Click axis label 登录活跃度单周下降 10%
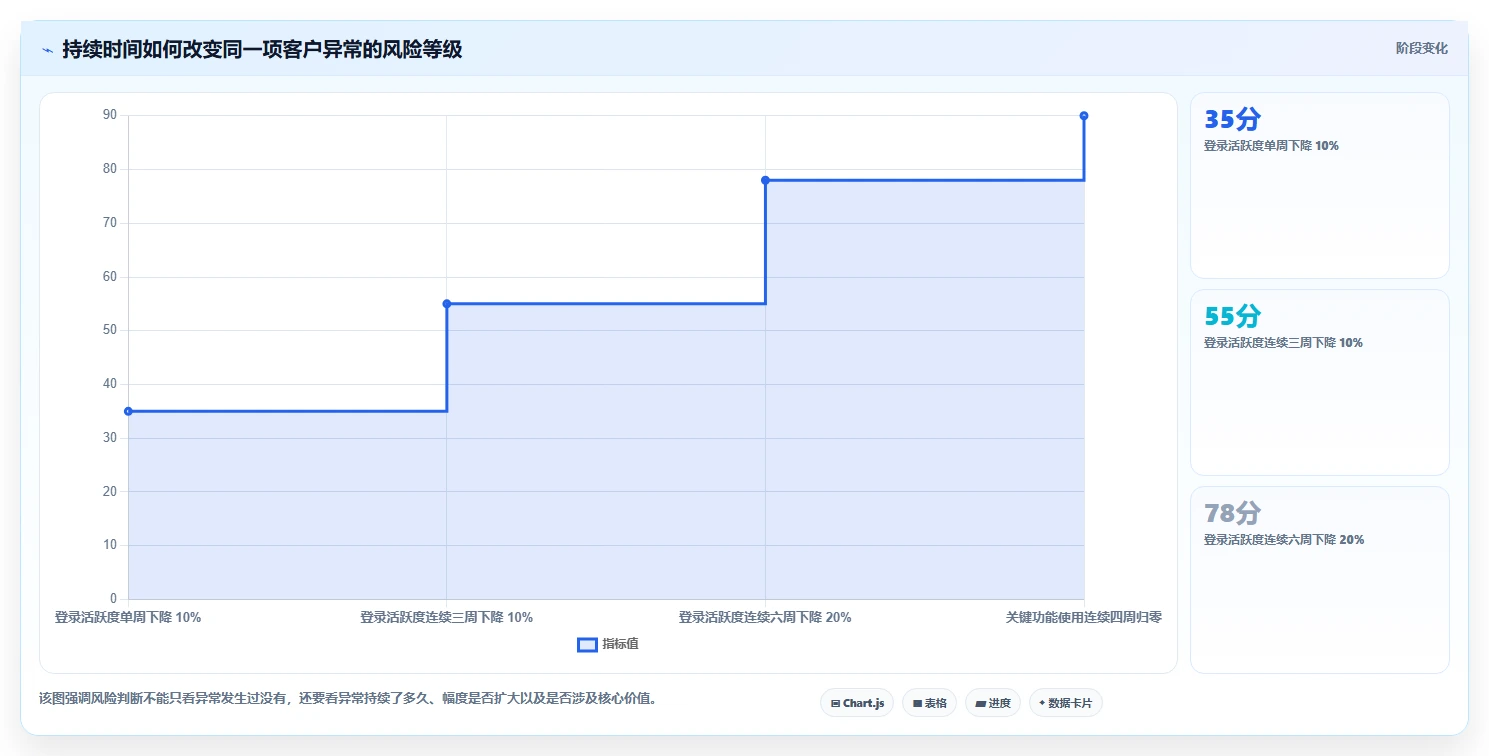Screen dimensions: 1489x756 click(x=128, y=618)
